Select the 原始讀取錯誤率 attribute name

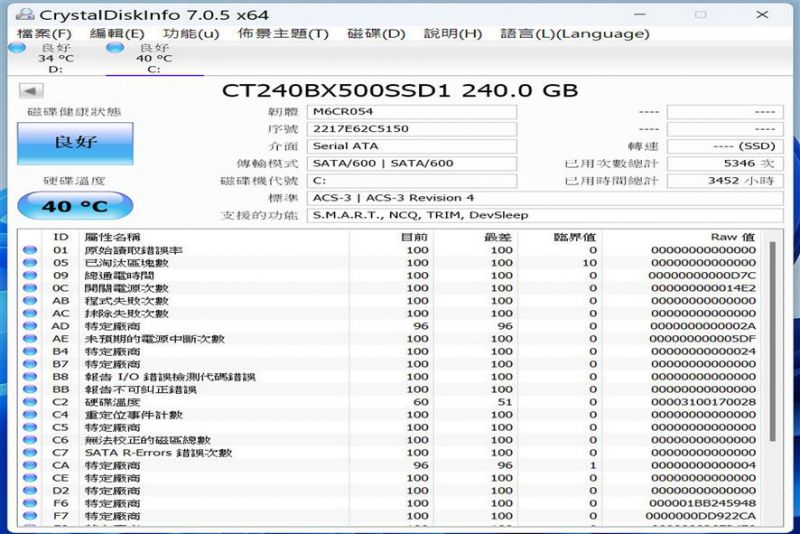[x=134, y=250]
